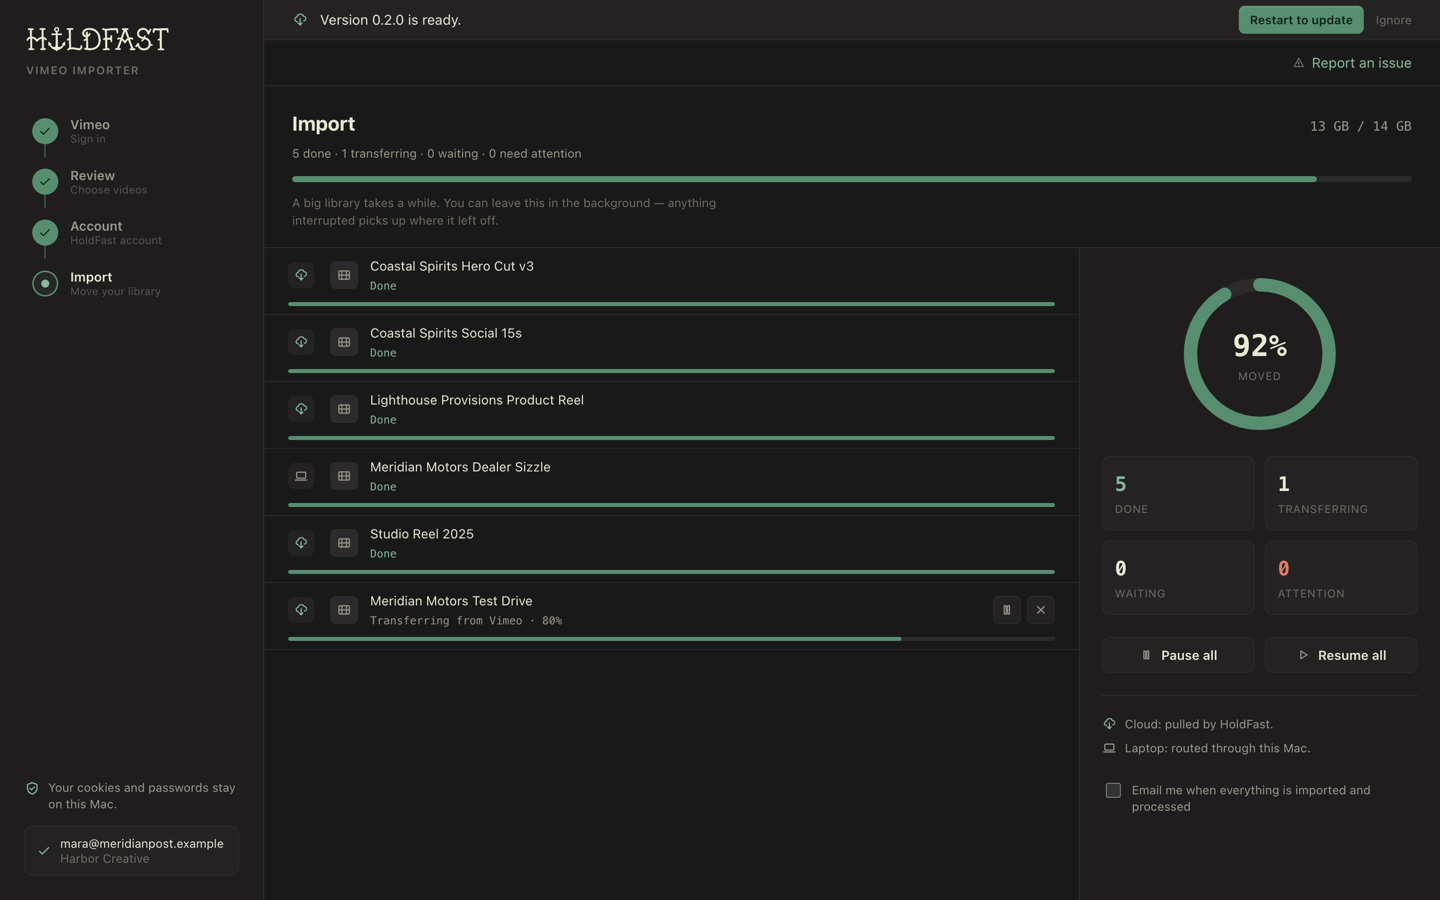Click grid icon beside Lighthouse Provisions Product Reel

coord(344,409)
